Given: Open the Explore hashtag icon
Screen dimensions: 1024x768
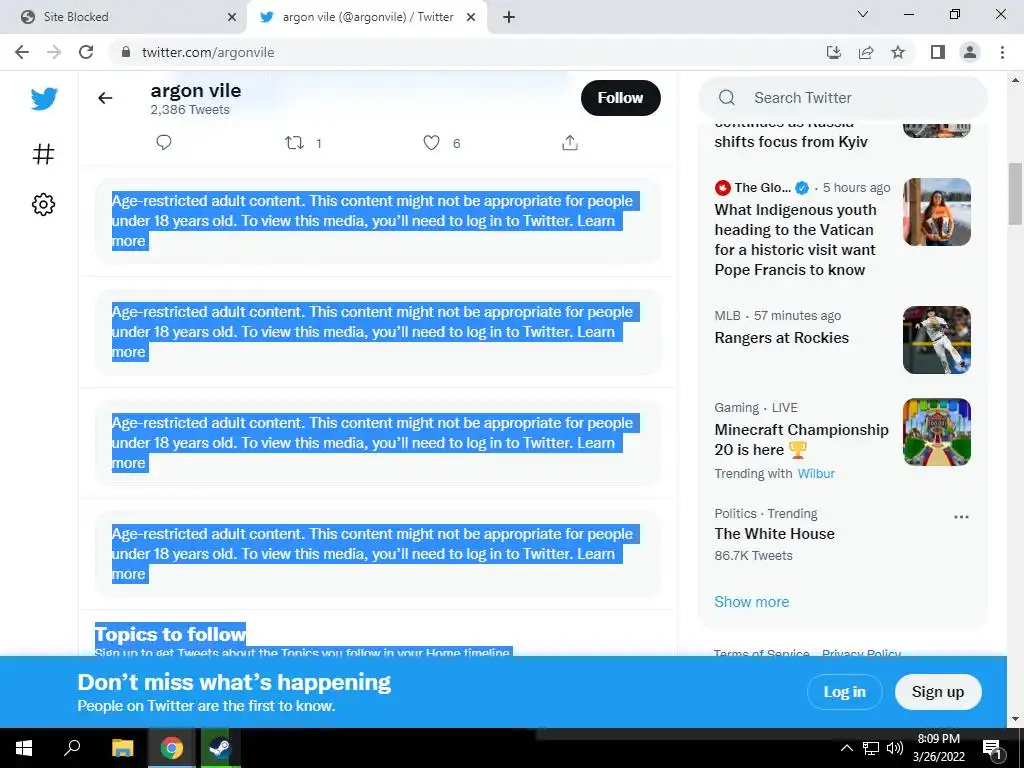Looking at the screenshot, I should (44, 154).
